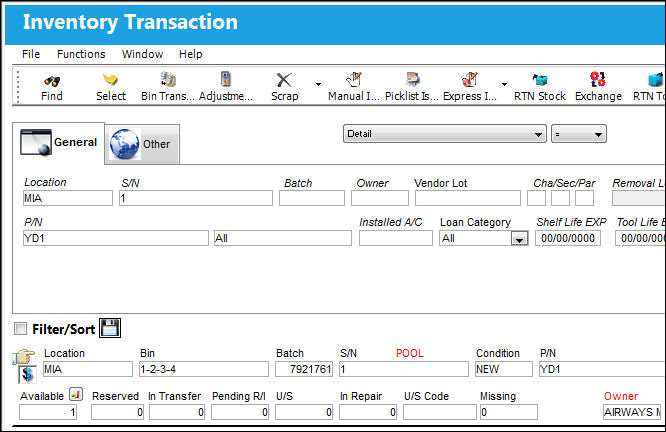
Task: Expand the arrow next to Scrap
Action: (x=318, y=84)
